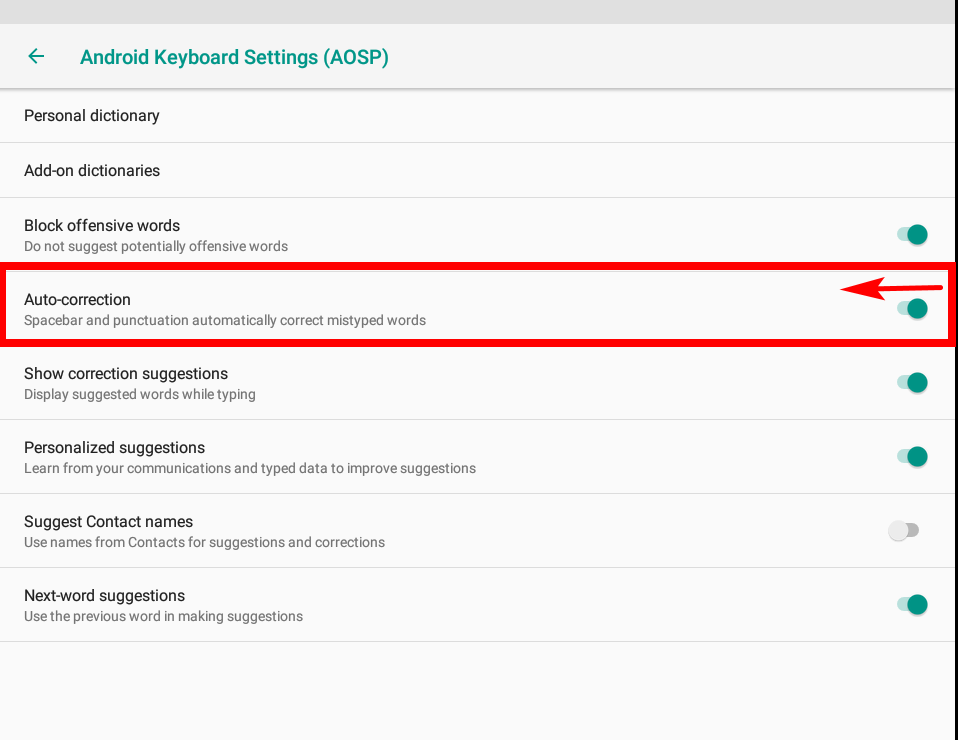Click 'Show correction suggestions' label
This screenshot has height=740, width=958.
click(x=126, y=373)
